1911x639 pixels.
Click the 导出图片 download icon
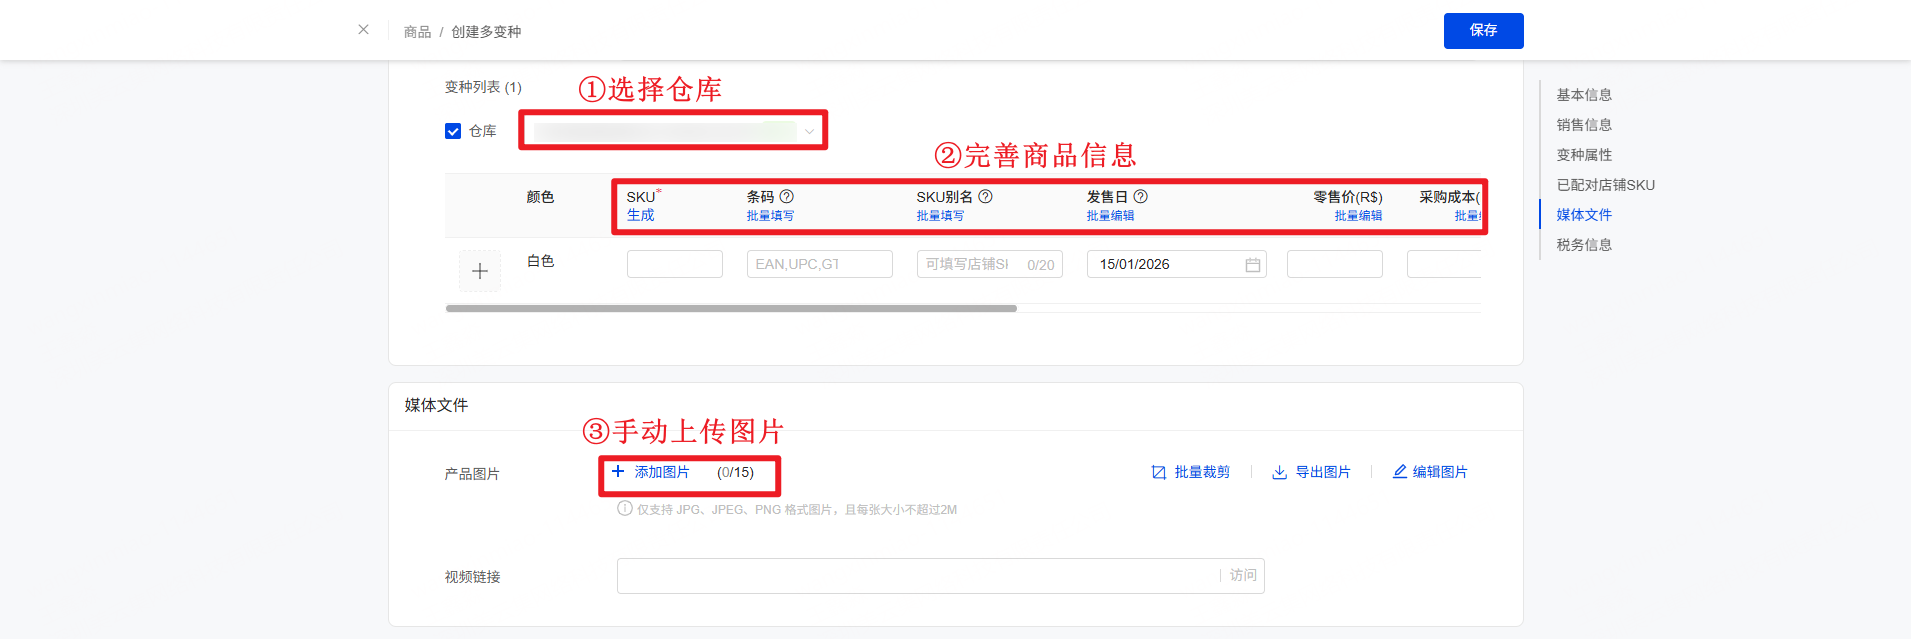tap(1279, 472)
